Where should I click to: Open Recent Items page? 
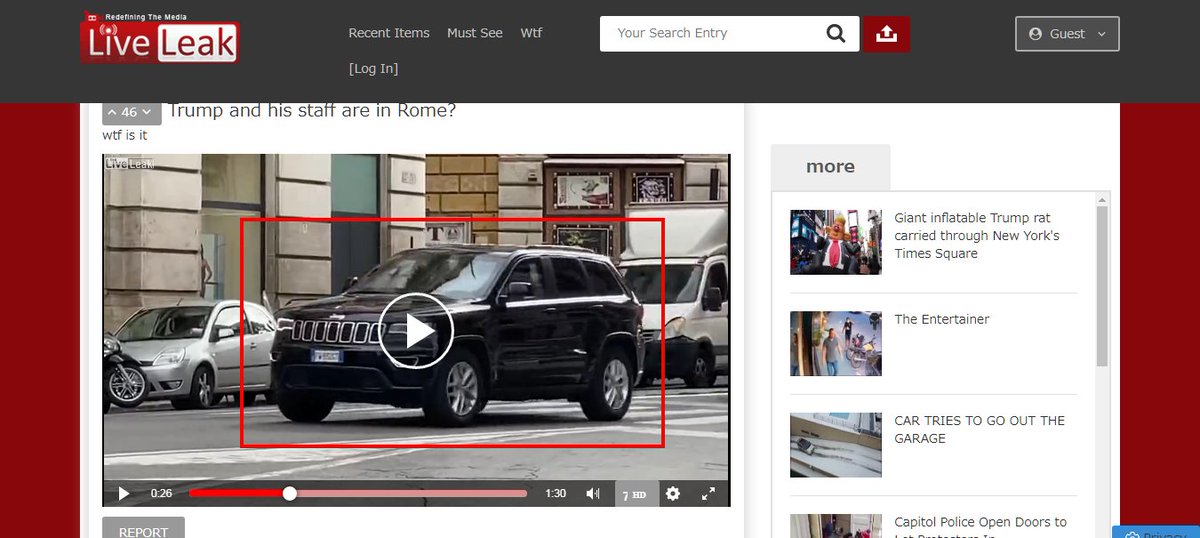(x=389, y=33)
